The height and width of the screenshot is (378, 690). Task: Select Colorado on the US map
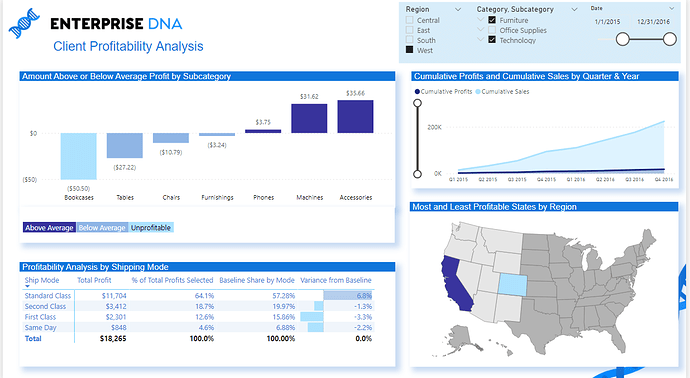512,284
